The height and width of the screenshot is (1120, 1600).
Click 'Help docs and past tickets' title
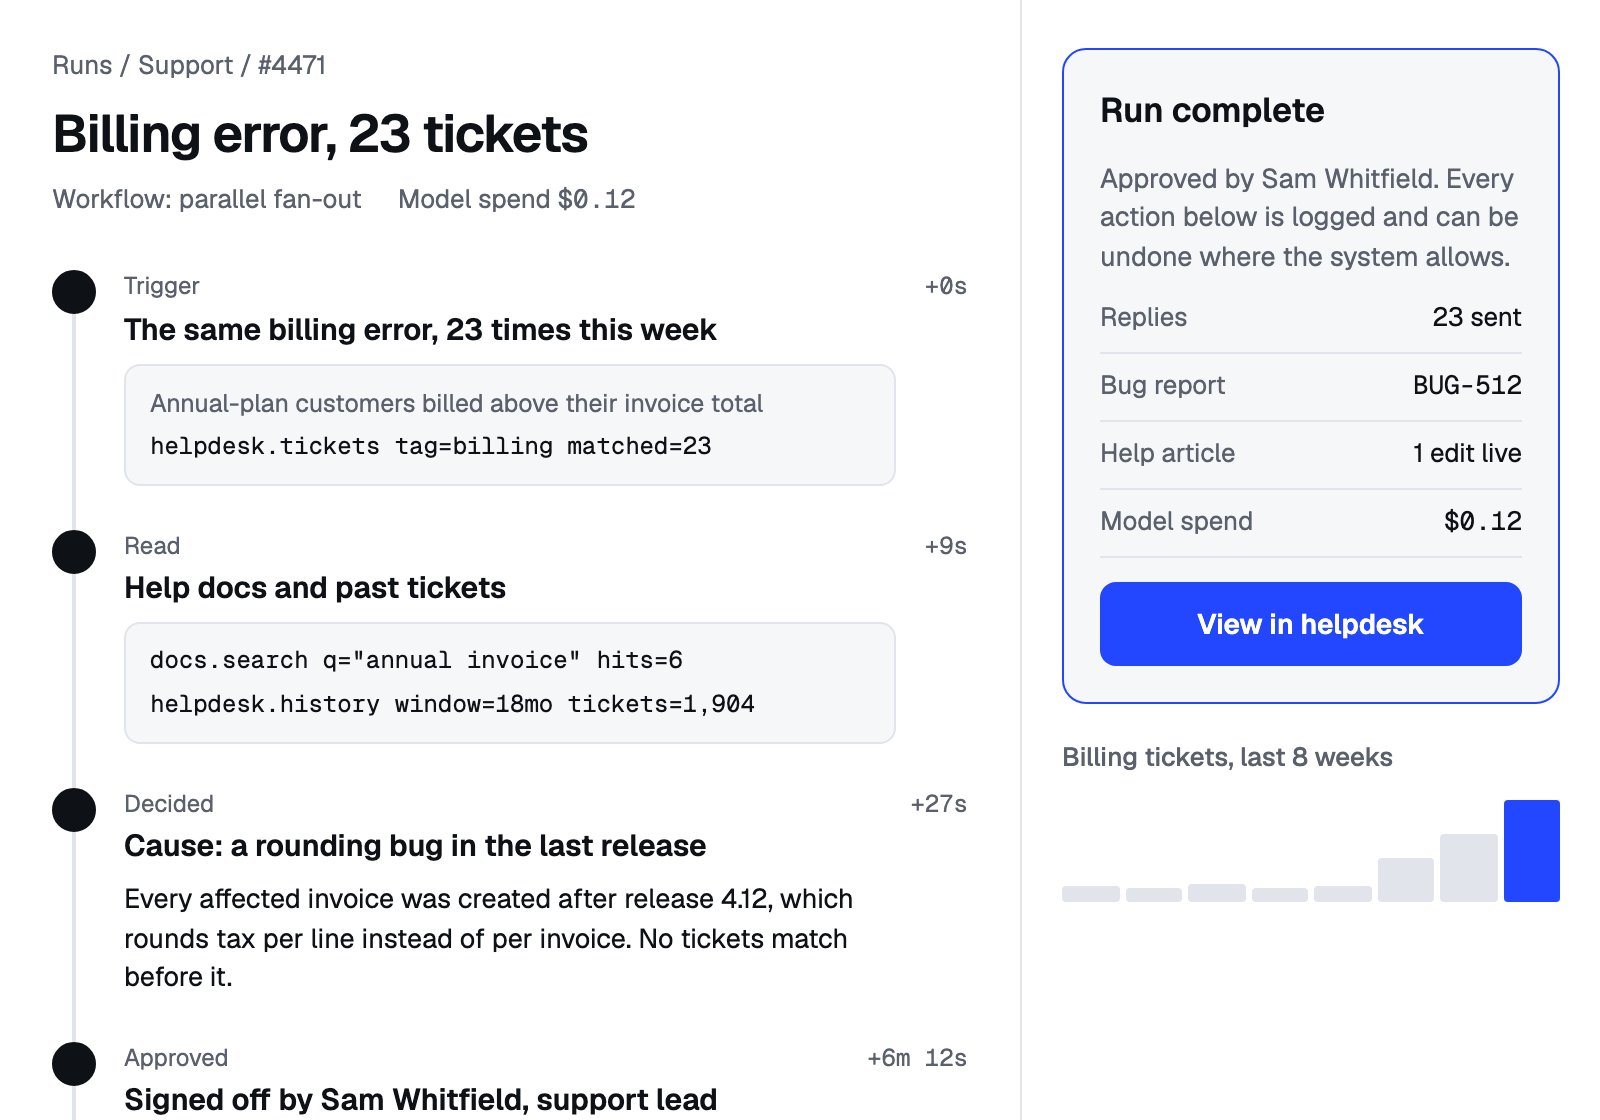click(x=315, y=588)
